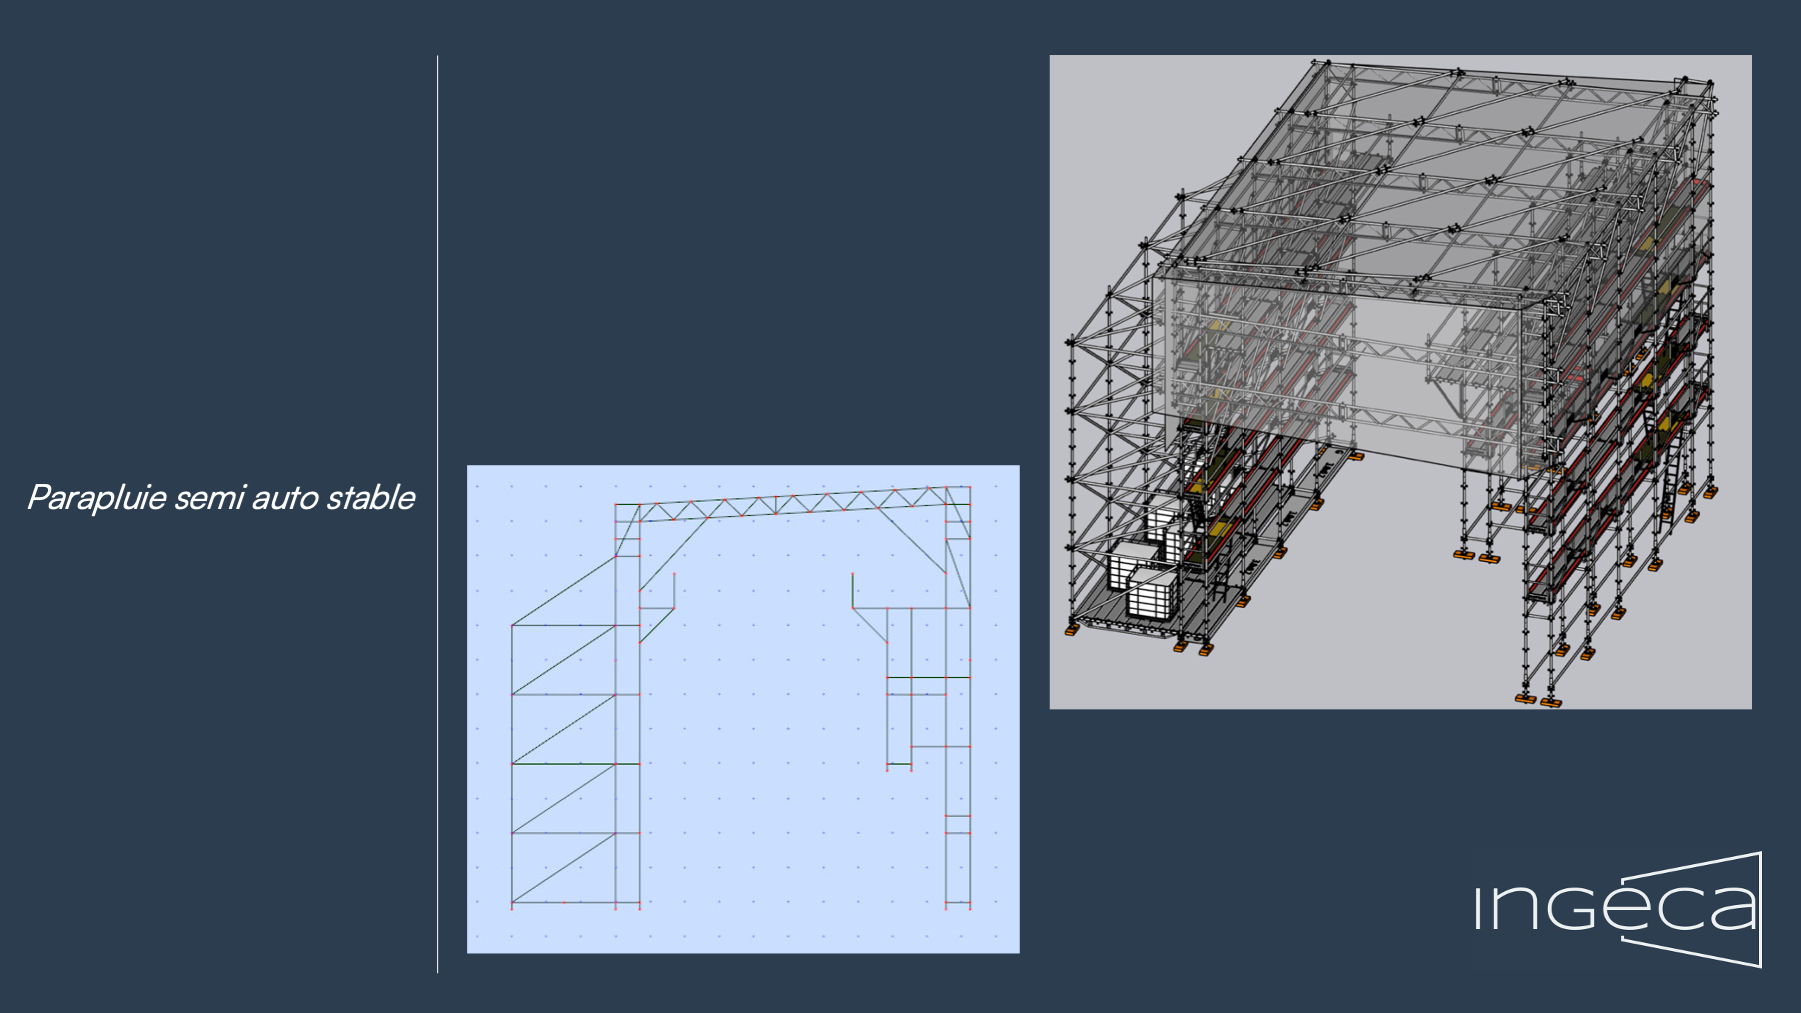This screenshot has height=1013, width=1801.
Task: Click the INGECA logo
Action: [x=1617, y=908]
